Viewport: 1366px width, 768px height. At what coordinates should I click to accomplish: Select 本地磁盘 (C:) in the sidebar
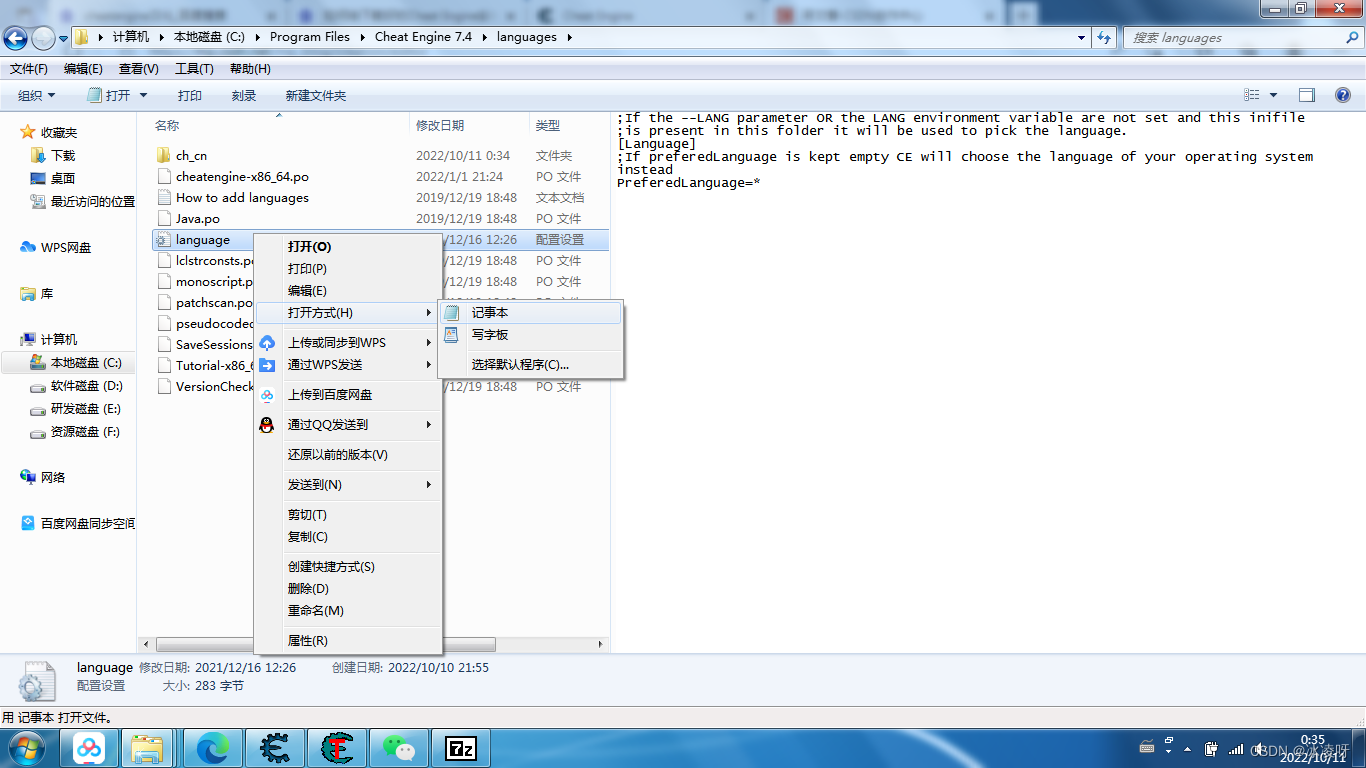pos(76,363)
